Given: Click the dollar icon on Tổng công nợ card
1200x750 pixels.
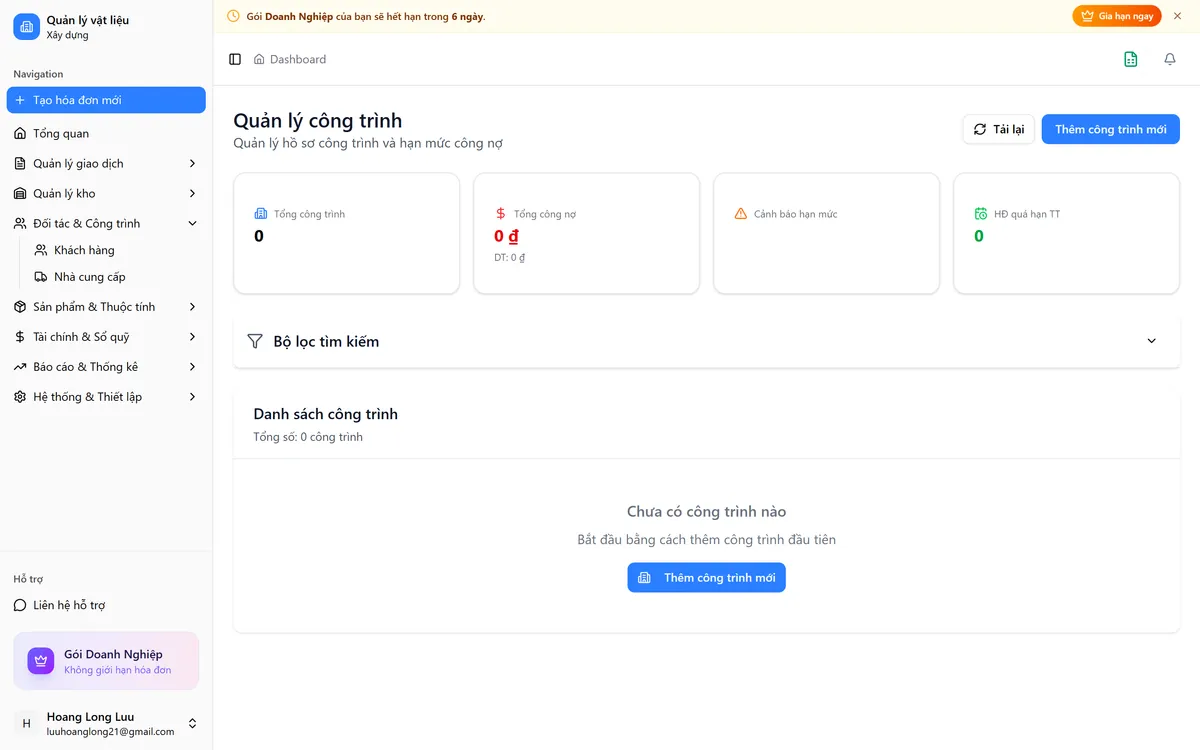Looking at the screenshot, I should point(501,214).
